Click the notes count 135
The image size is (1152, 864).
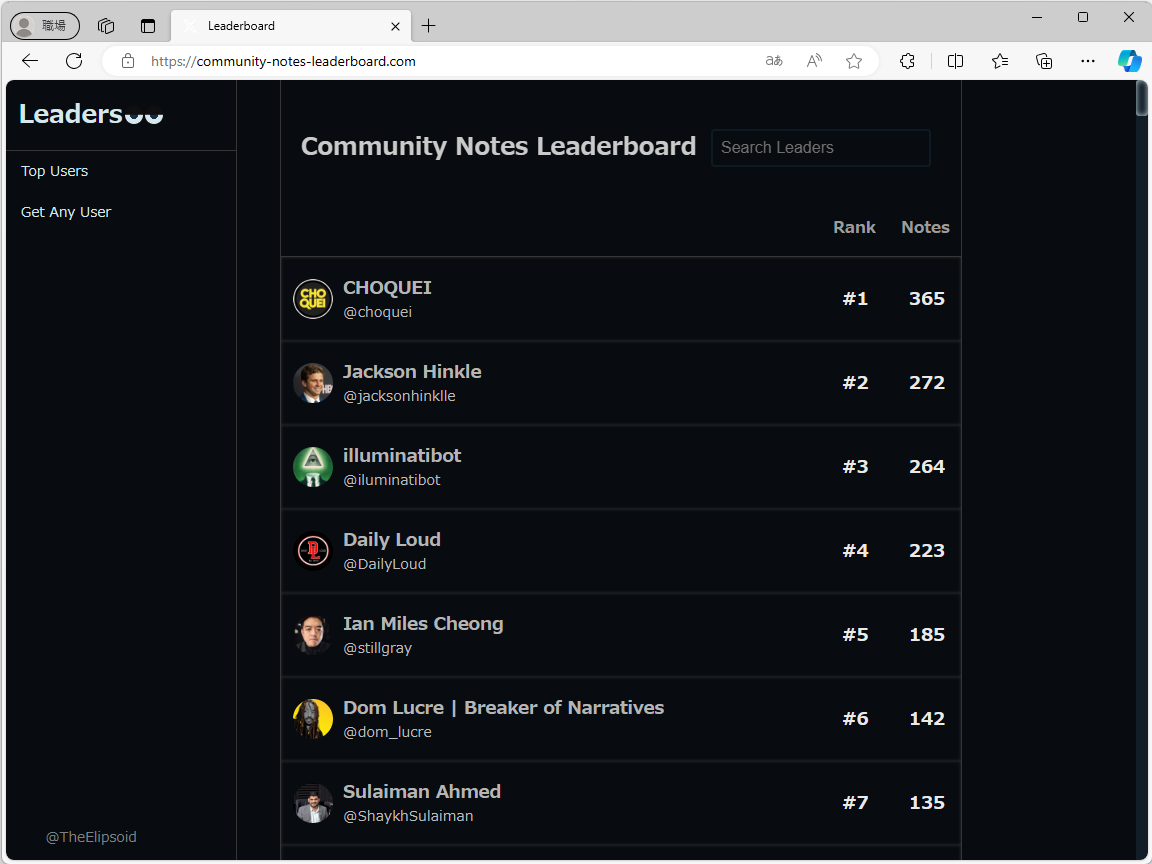coord(927,803)
